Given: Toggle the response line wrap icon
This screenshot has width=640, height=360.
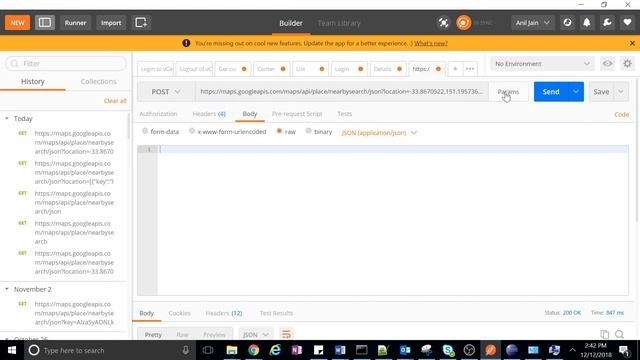Looking at the screenshot, I should [286, 334].
